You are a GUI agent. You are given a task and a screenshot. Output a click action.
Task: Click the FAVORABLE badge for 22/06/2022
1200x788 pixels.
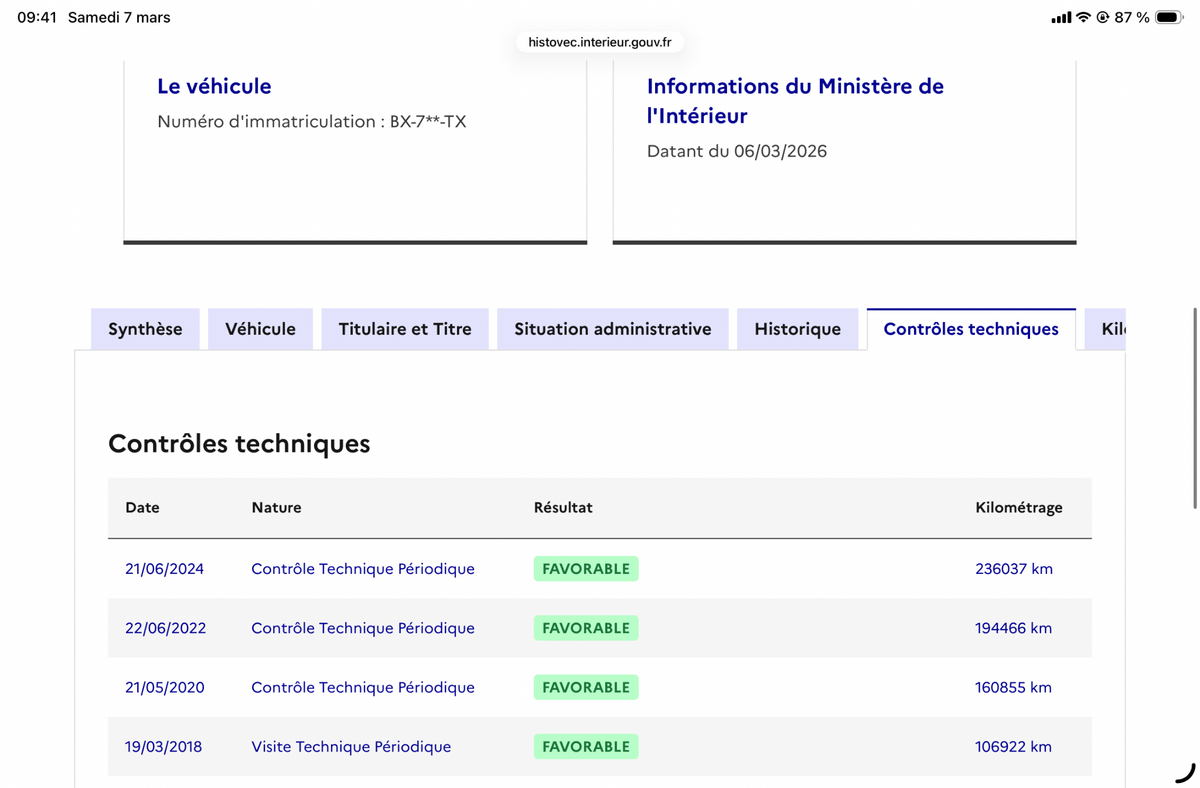coord(586,628)
